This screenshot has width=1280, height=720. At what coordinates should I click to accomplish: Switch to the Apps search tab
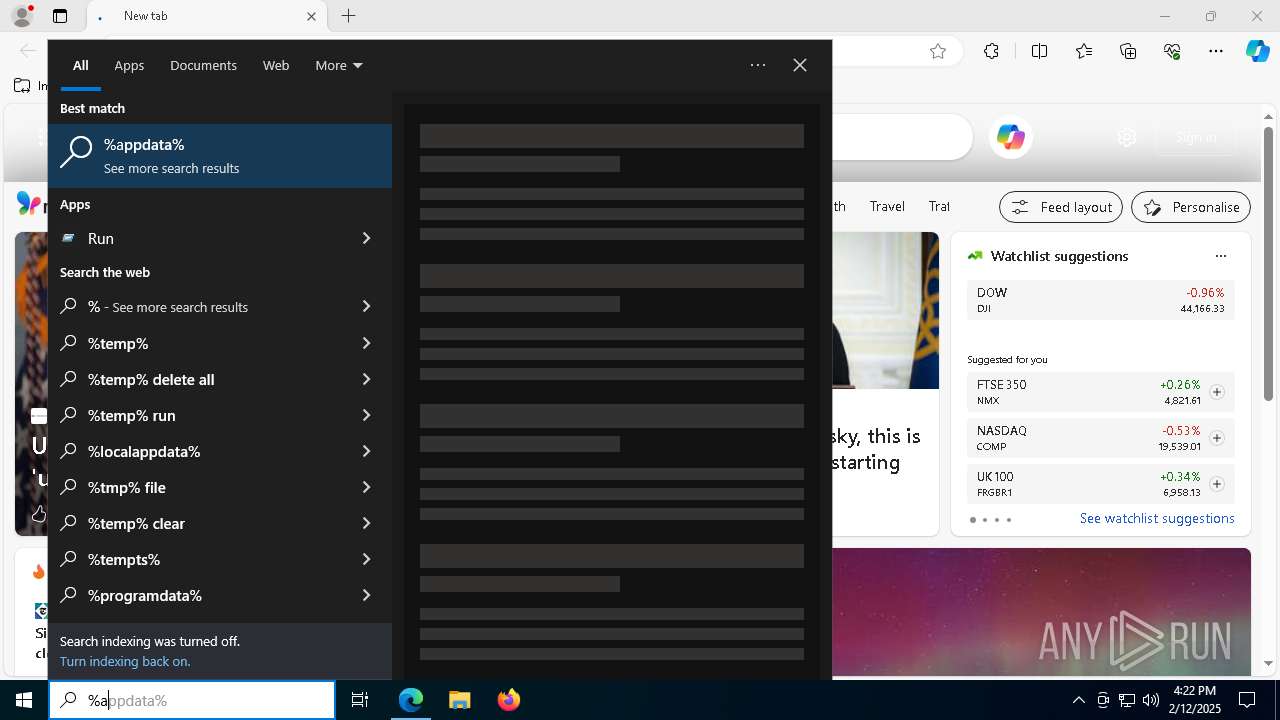click(129, 65)
